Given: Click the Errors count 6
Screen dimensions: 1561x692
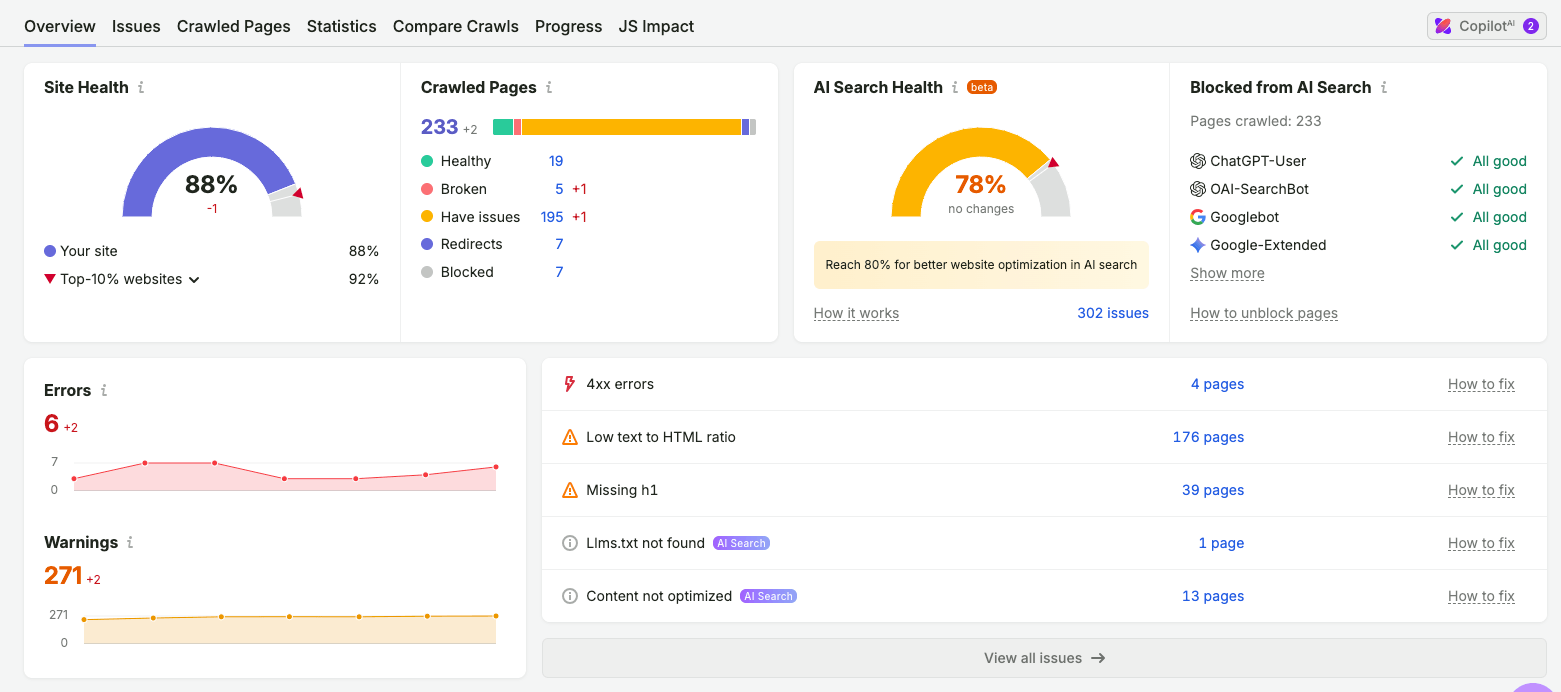Looking at the screenshot, I should (x=52, y=424).
